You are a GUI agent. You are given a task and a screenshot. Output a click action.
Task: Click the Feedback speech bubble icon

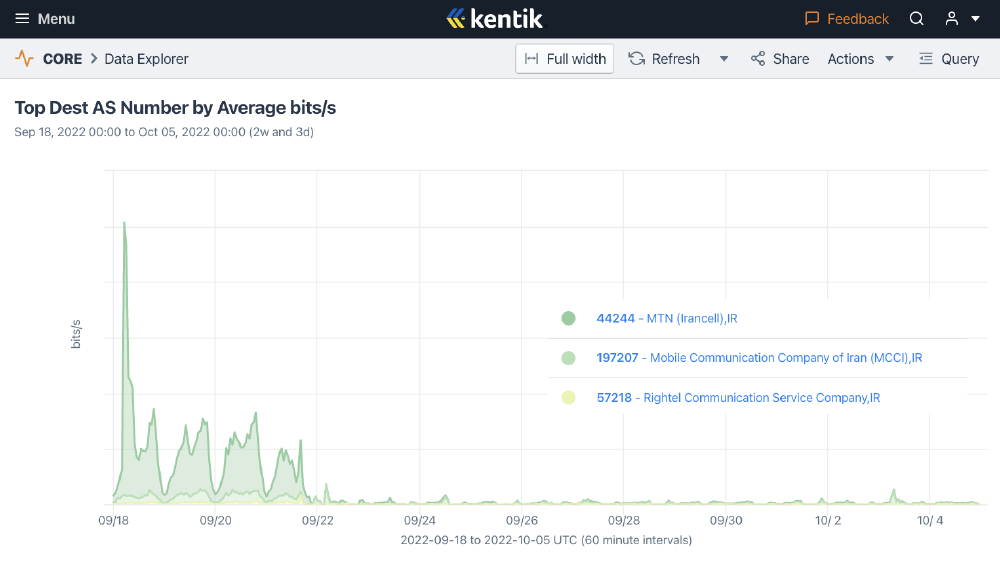click(812, 19)
